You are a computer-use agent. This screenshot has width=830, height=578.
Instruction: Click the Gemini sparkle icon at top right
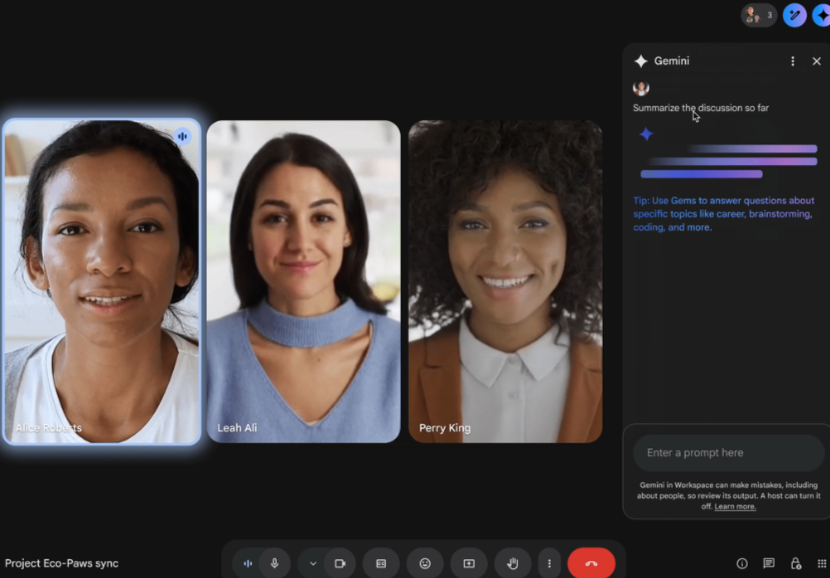click(x=822, y=15)
